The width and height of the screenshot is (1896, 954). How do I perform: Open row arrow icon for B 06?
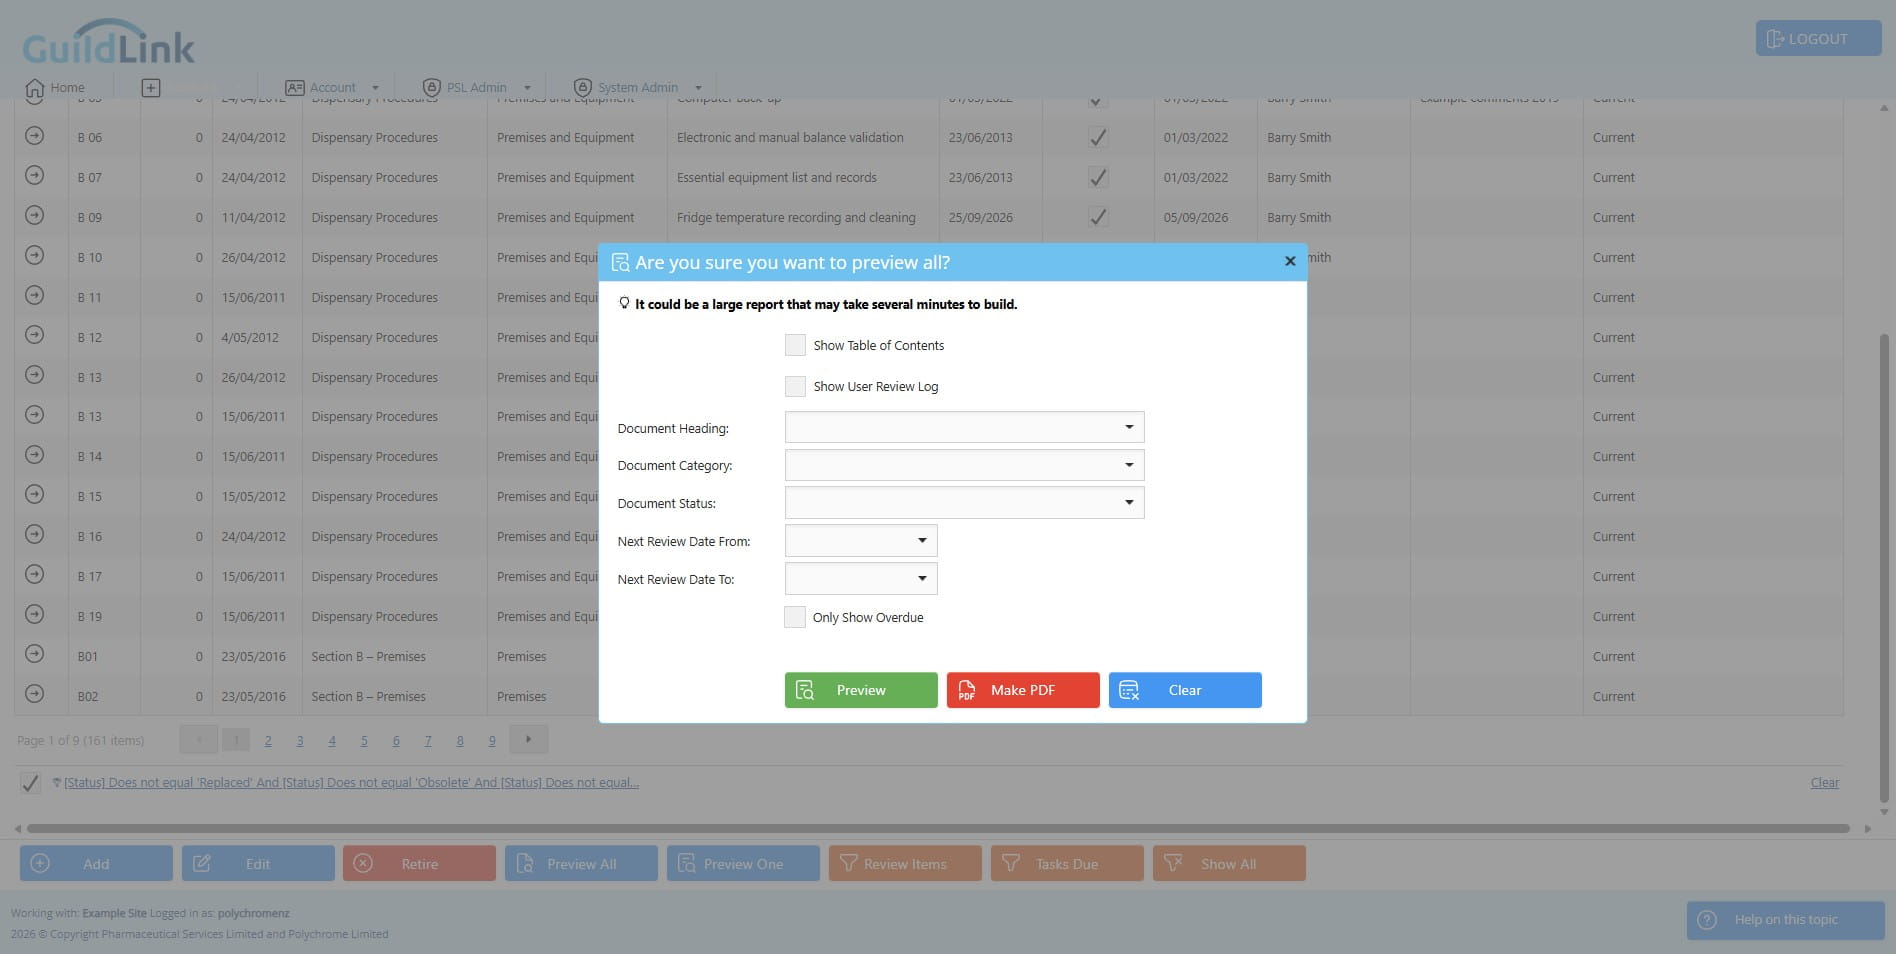tap(34, 136)
